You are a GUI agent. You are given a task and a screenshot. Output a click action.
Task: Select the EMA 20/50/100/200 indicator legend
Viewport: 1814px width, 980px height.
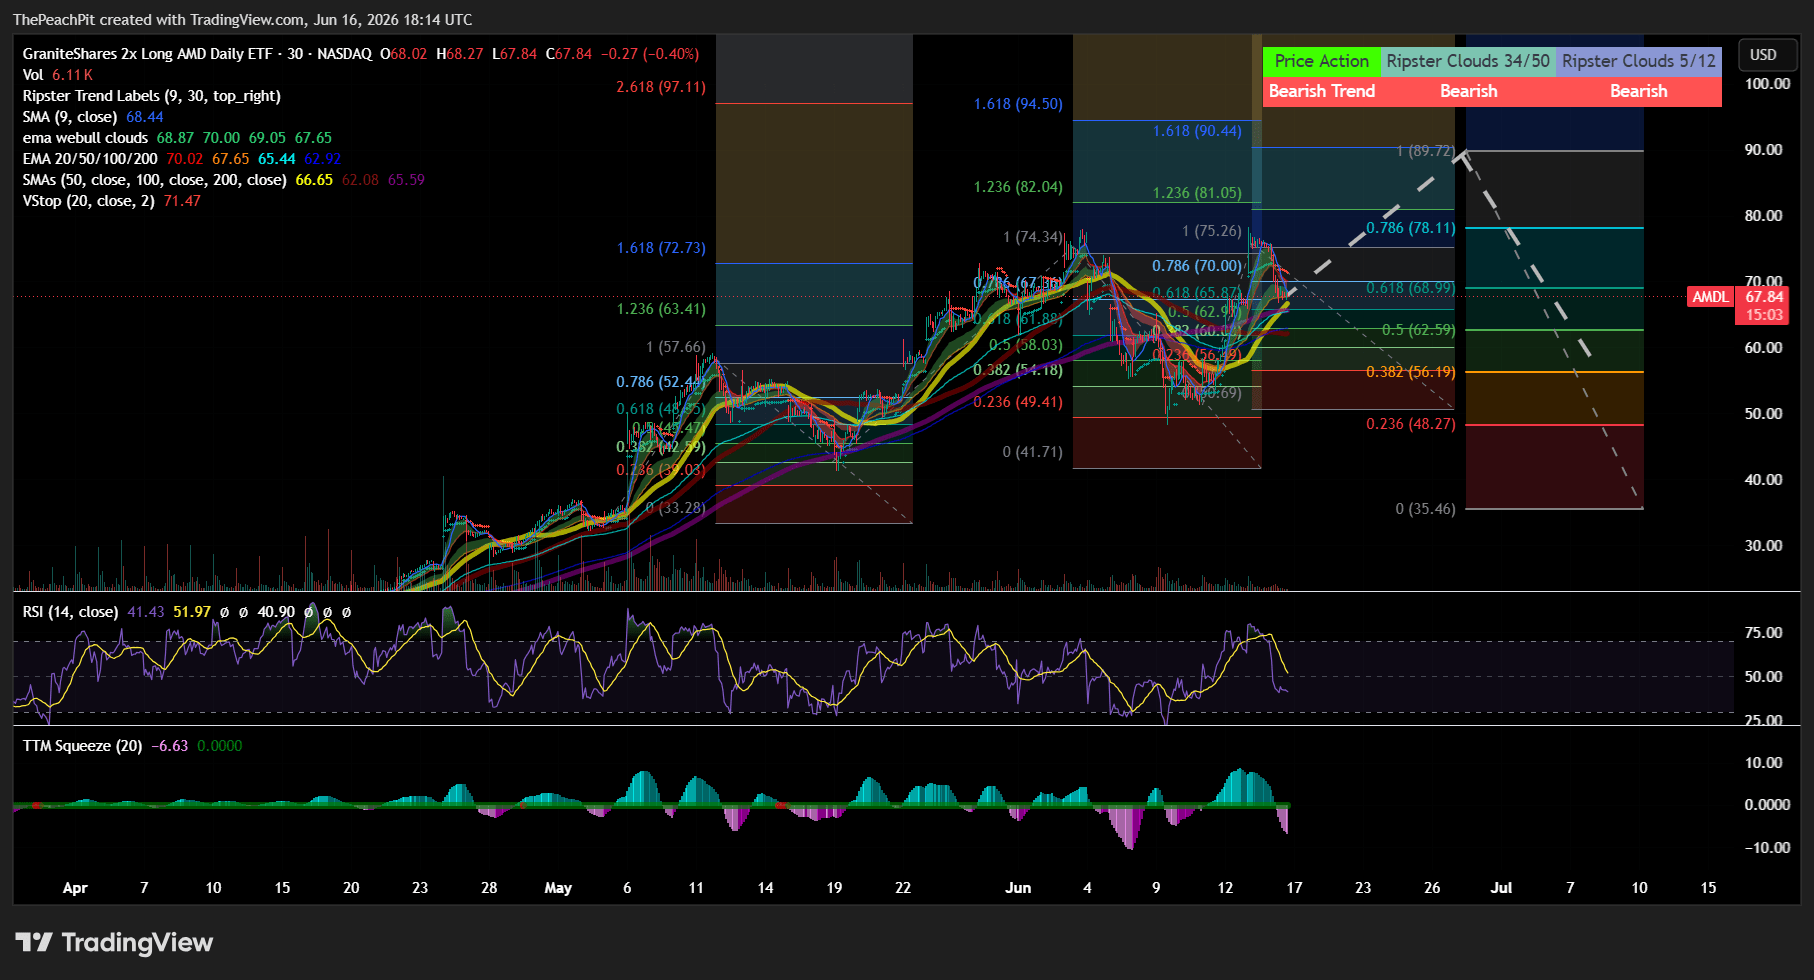[x=182, y=159]
